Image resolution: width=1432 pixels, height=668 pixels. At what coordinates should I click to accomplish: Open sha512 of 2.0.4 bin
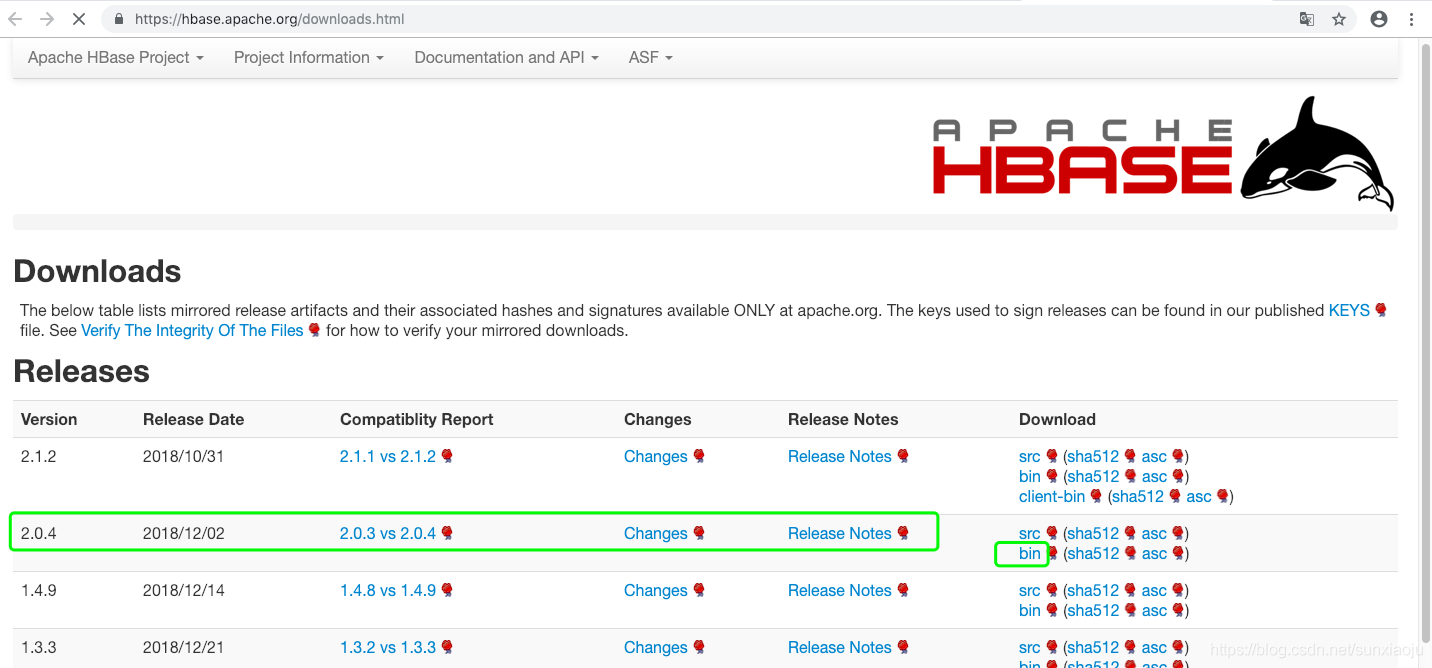1093,553
